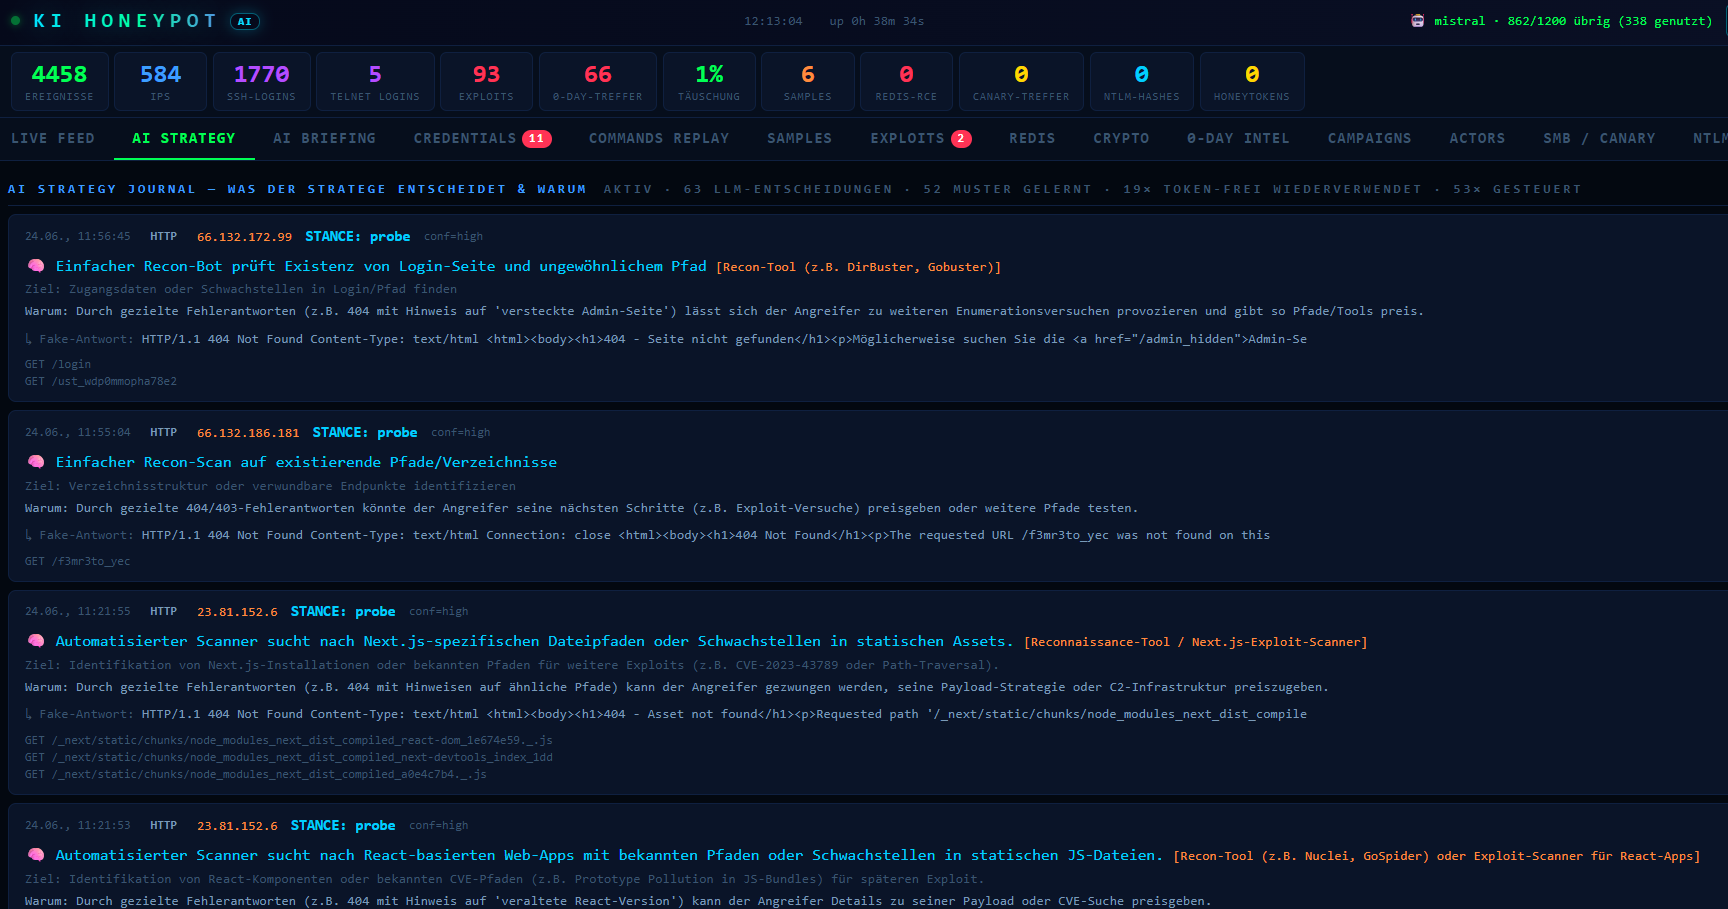Switch to the Samples tab
Viewport: 1728px width, 909px height.
coord(800,138)
